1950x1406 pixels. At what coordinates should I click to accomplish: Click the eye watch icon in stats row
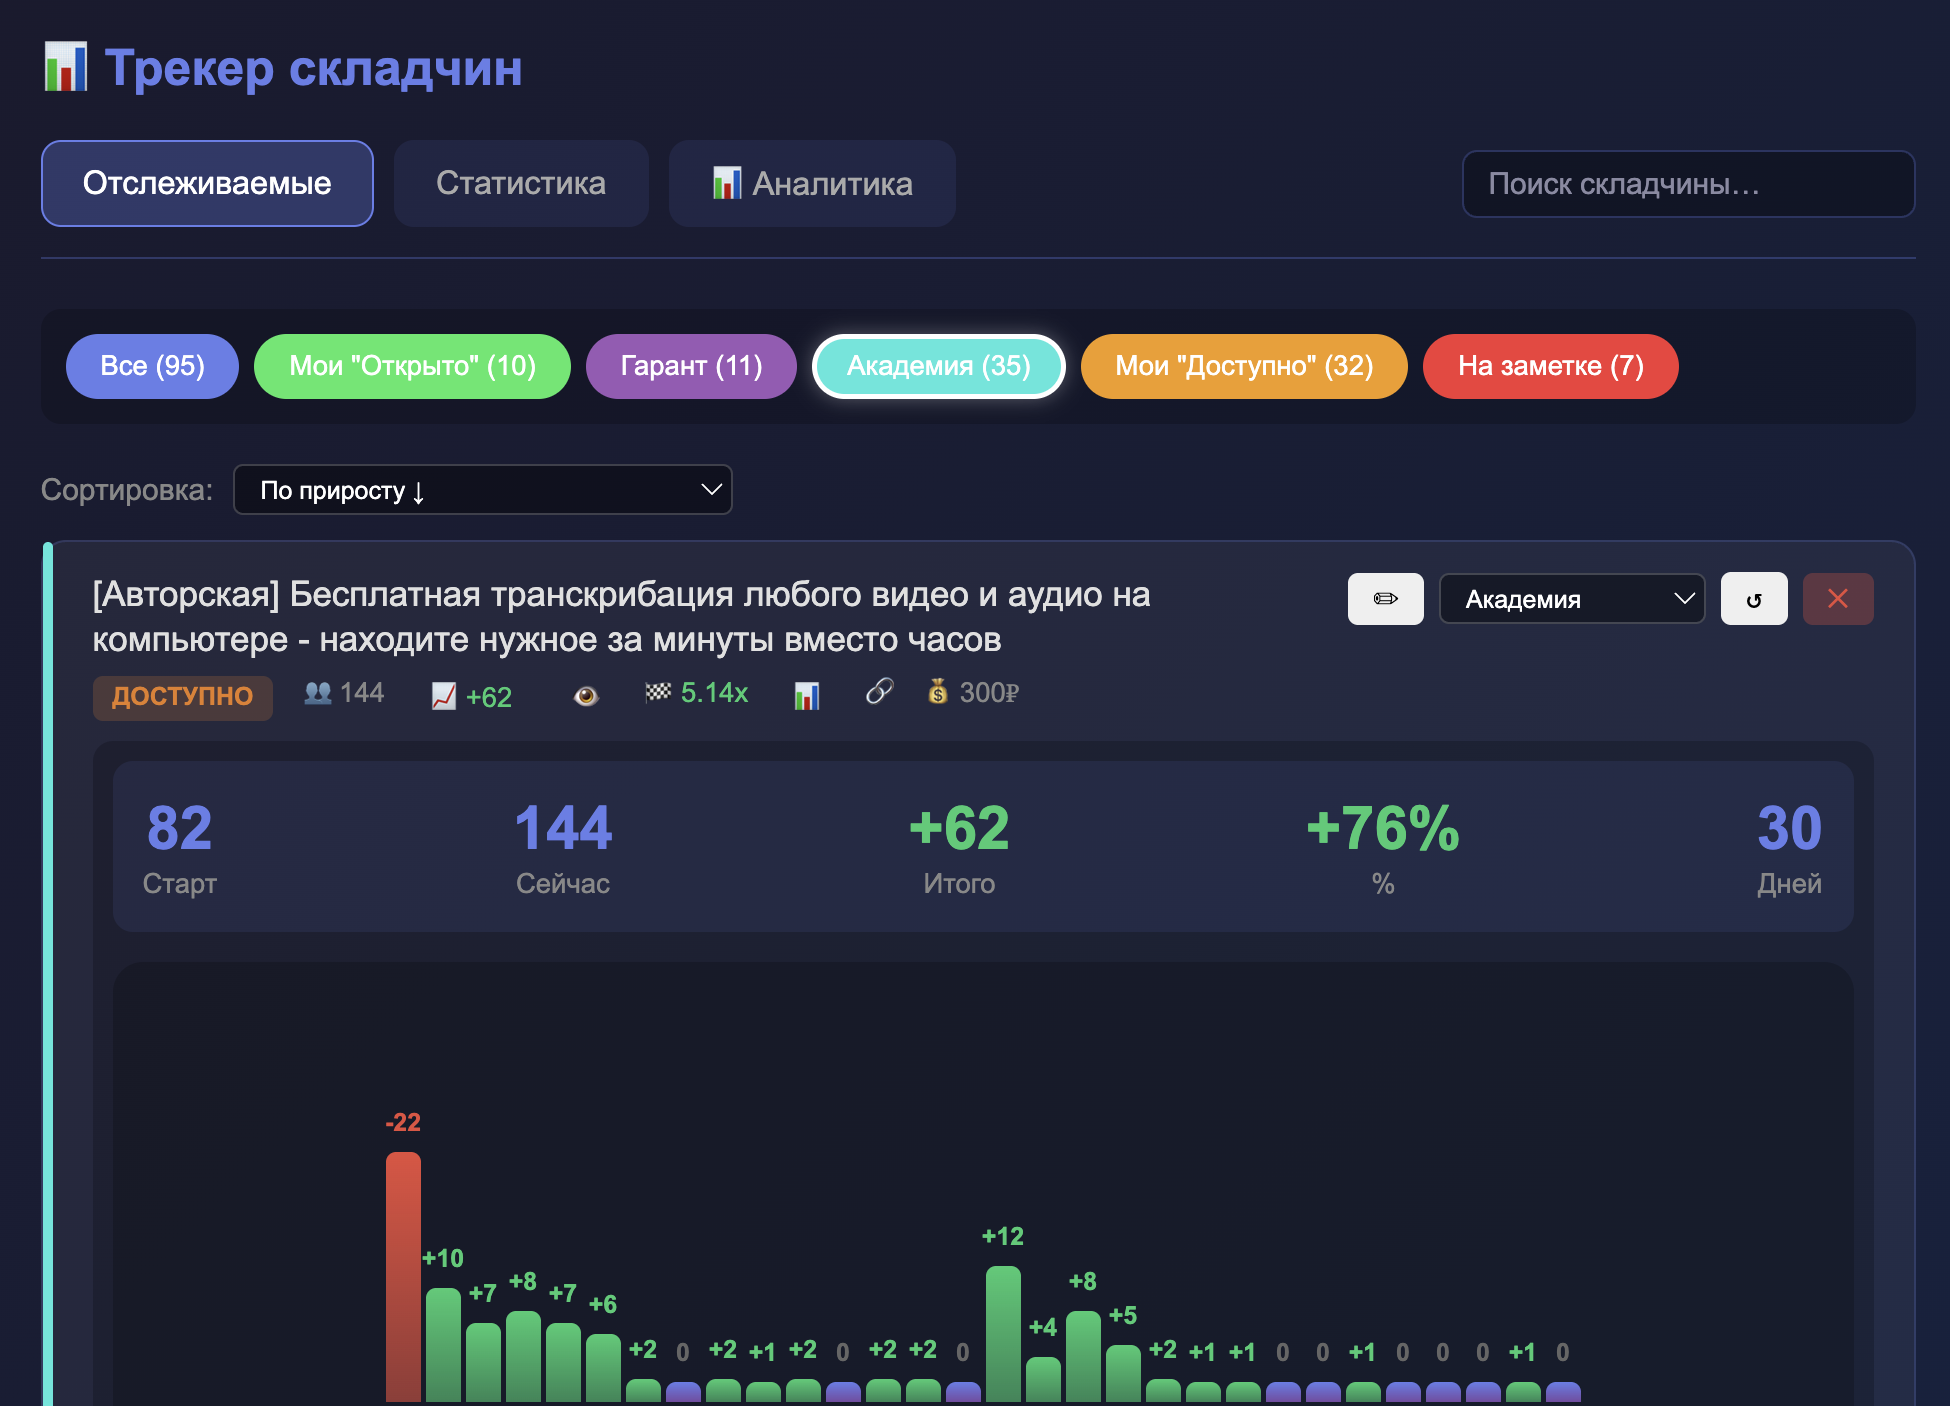pyautogui.click(x=586, y=695)
